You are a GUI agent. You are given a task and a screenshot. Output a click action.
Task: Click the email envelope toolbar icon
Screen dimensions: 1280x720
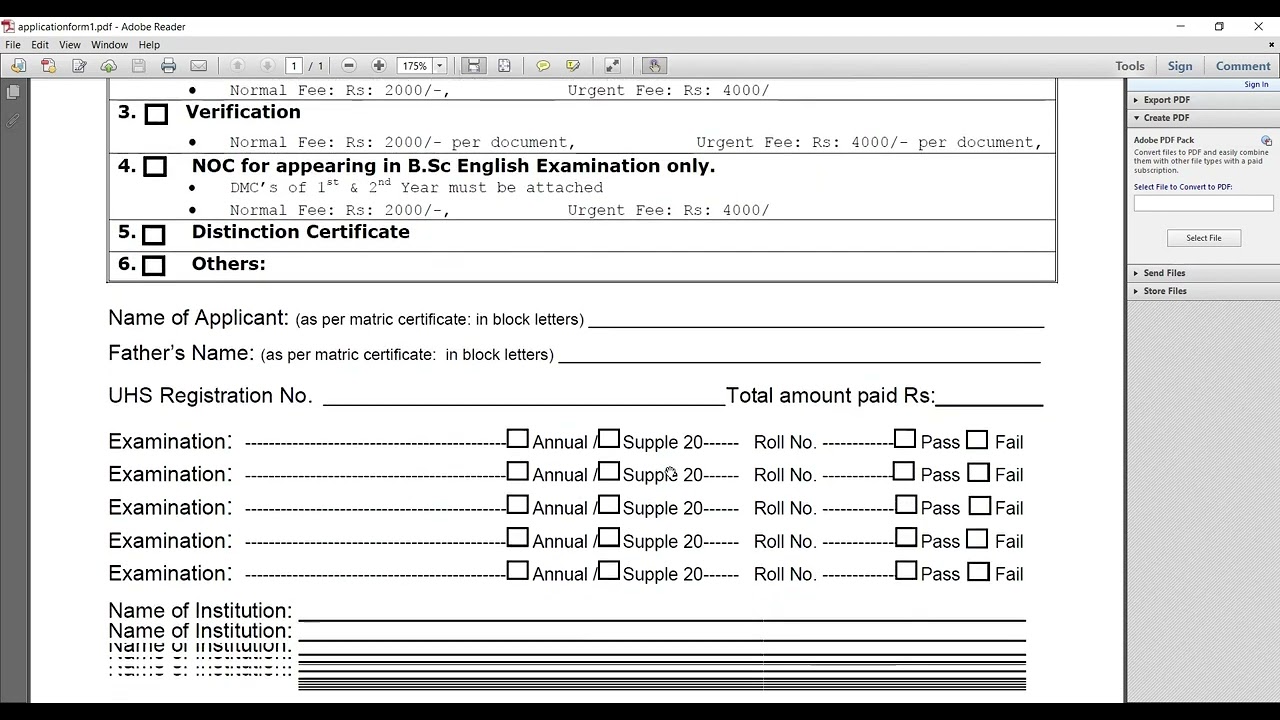coord(199,66)
